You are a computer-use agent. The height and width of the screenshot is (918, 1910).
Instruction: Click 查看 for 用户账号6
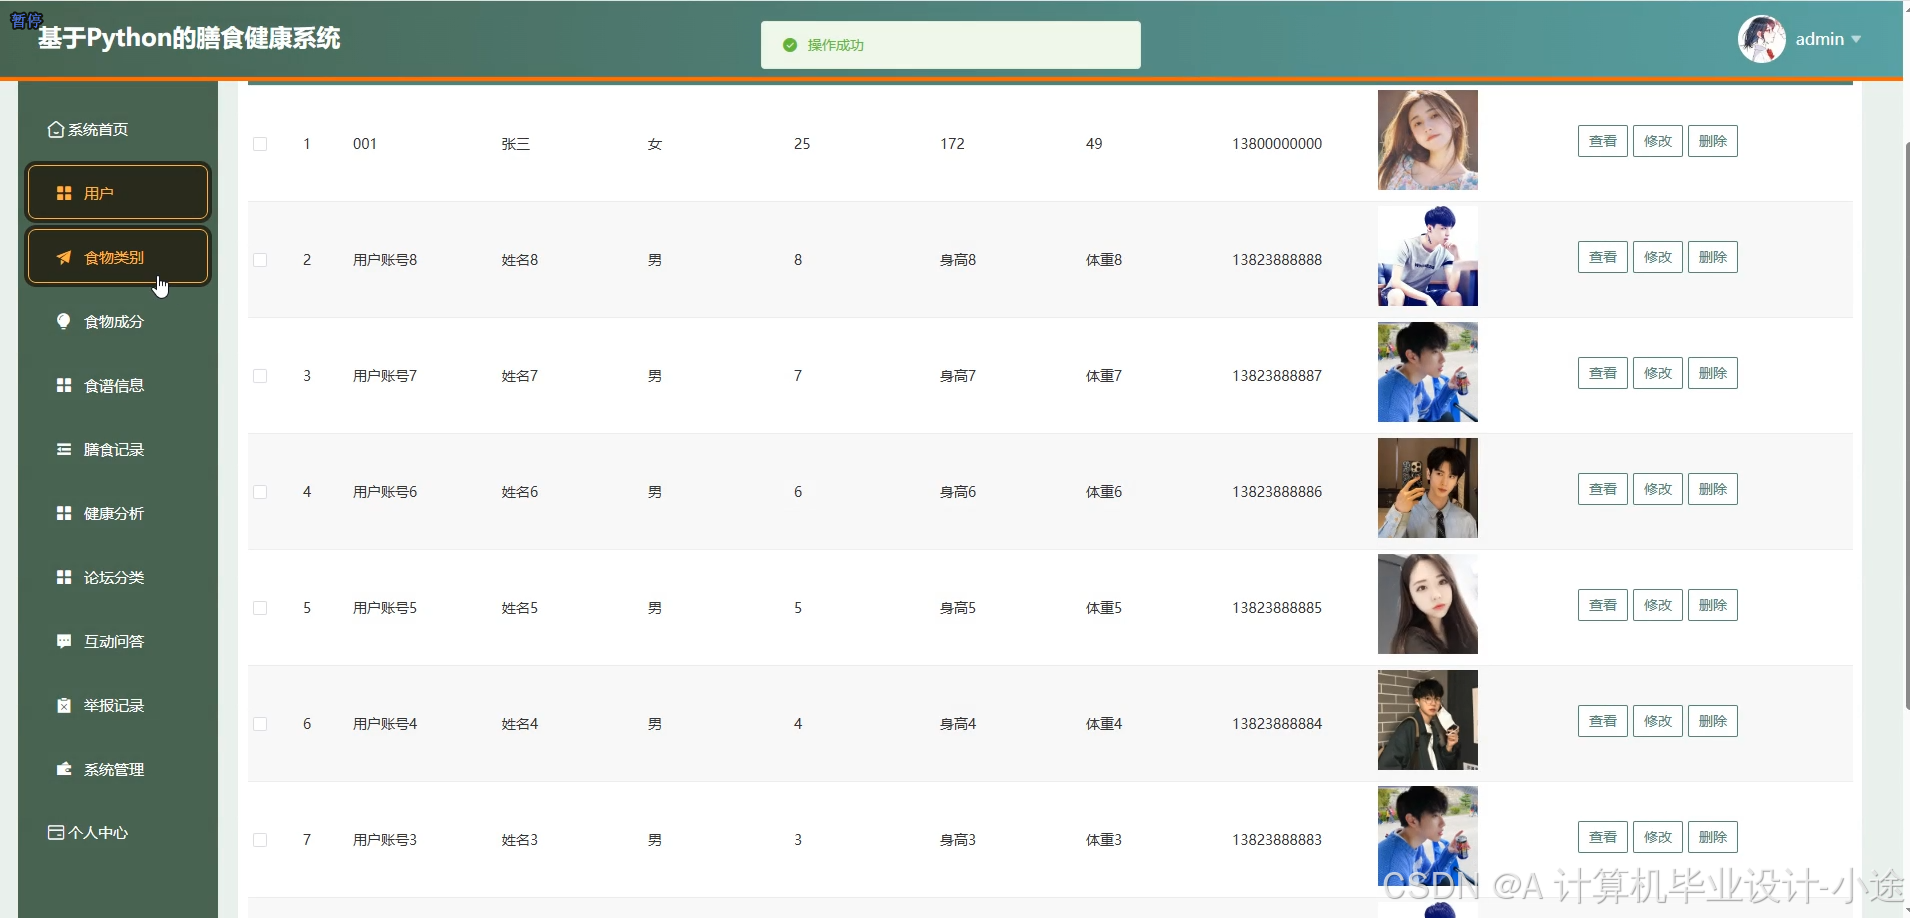(x=1603, y=489)
